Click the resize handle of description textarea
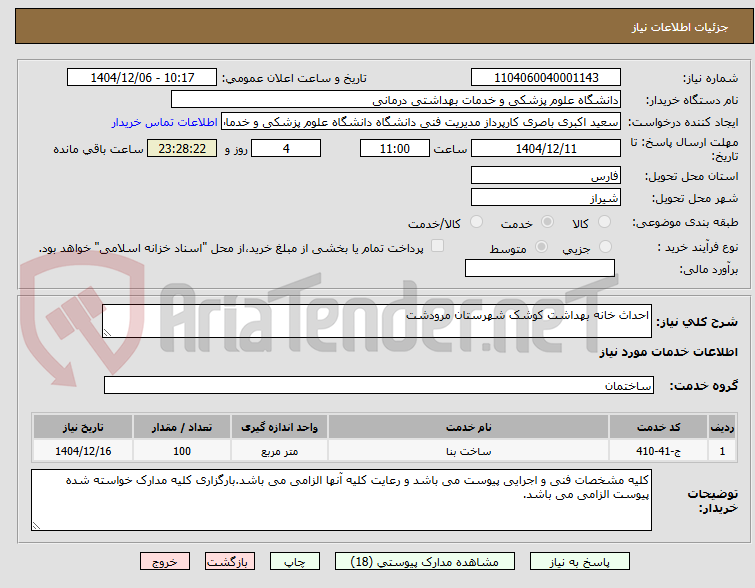755x588 pixels. [x=107, y=333]
